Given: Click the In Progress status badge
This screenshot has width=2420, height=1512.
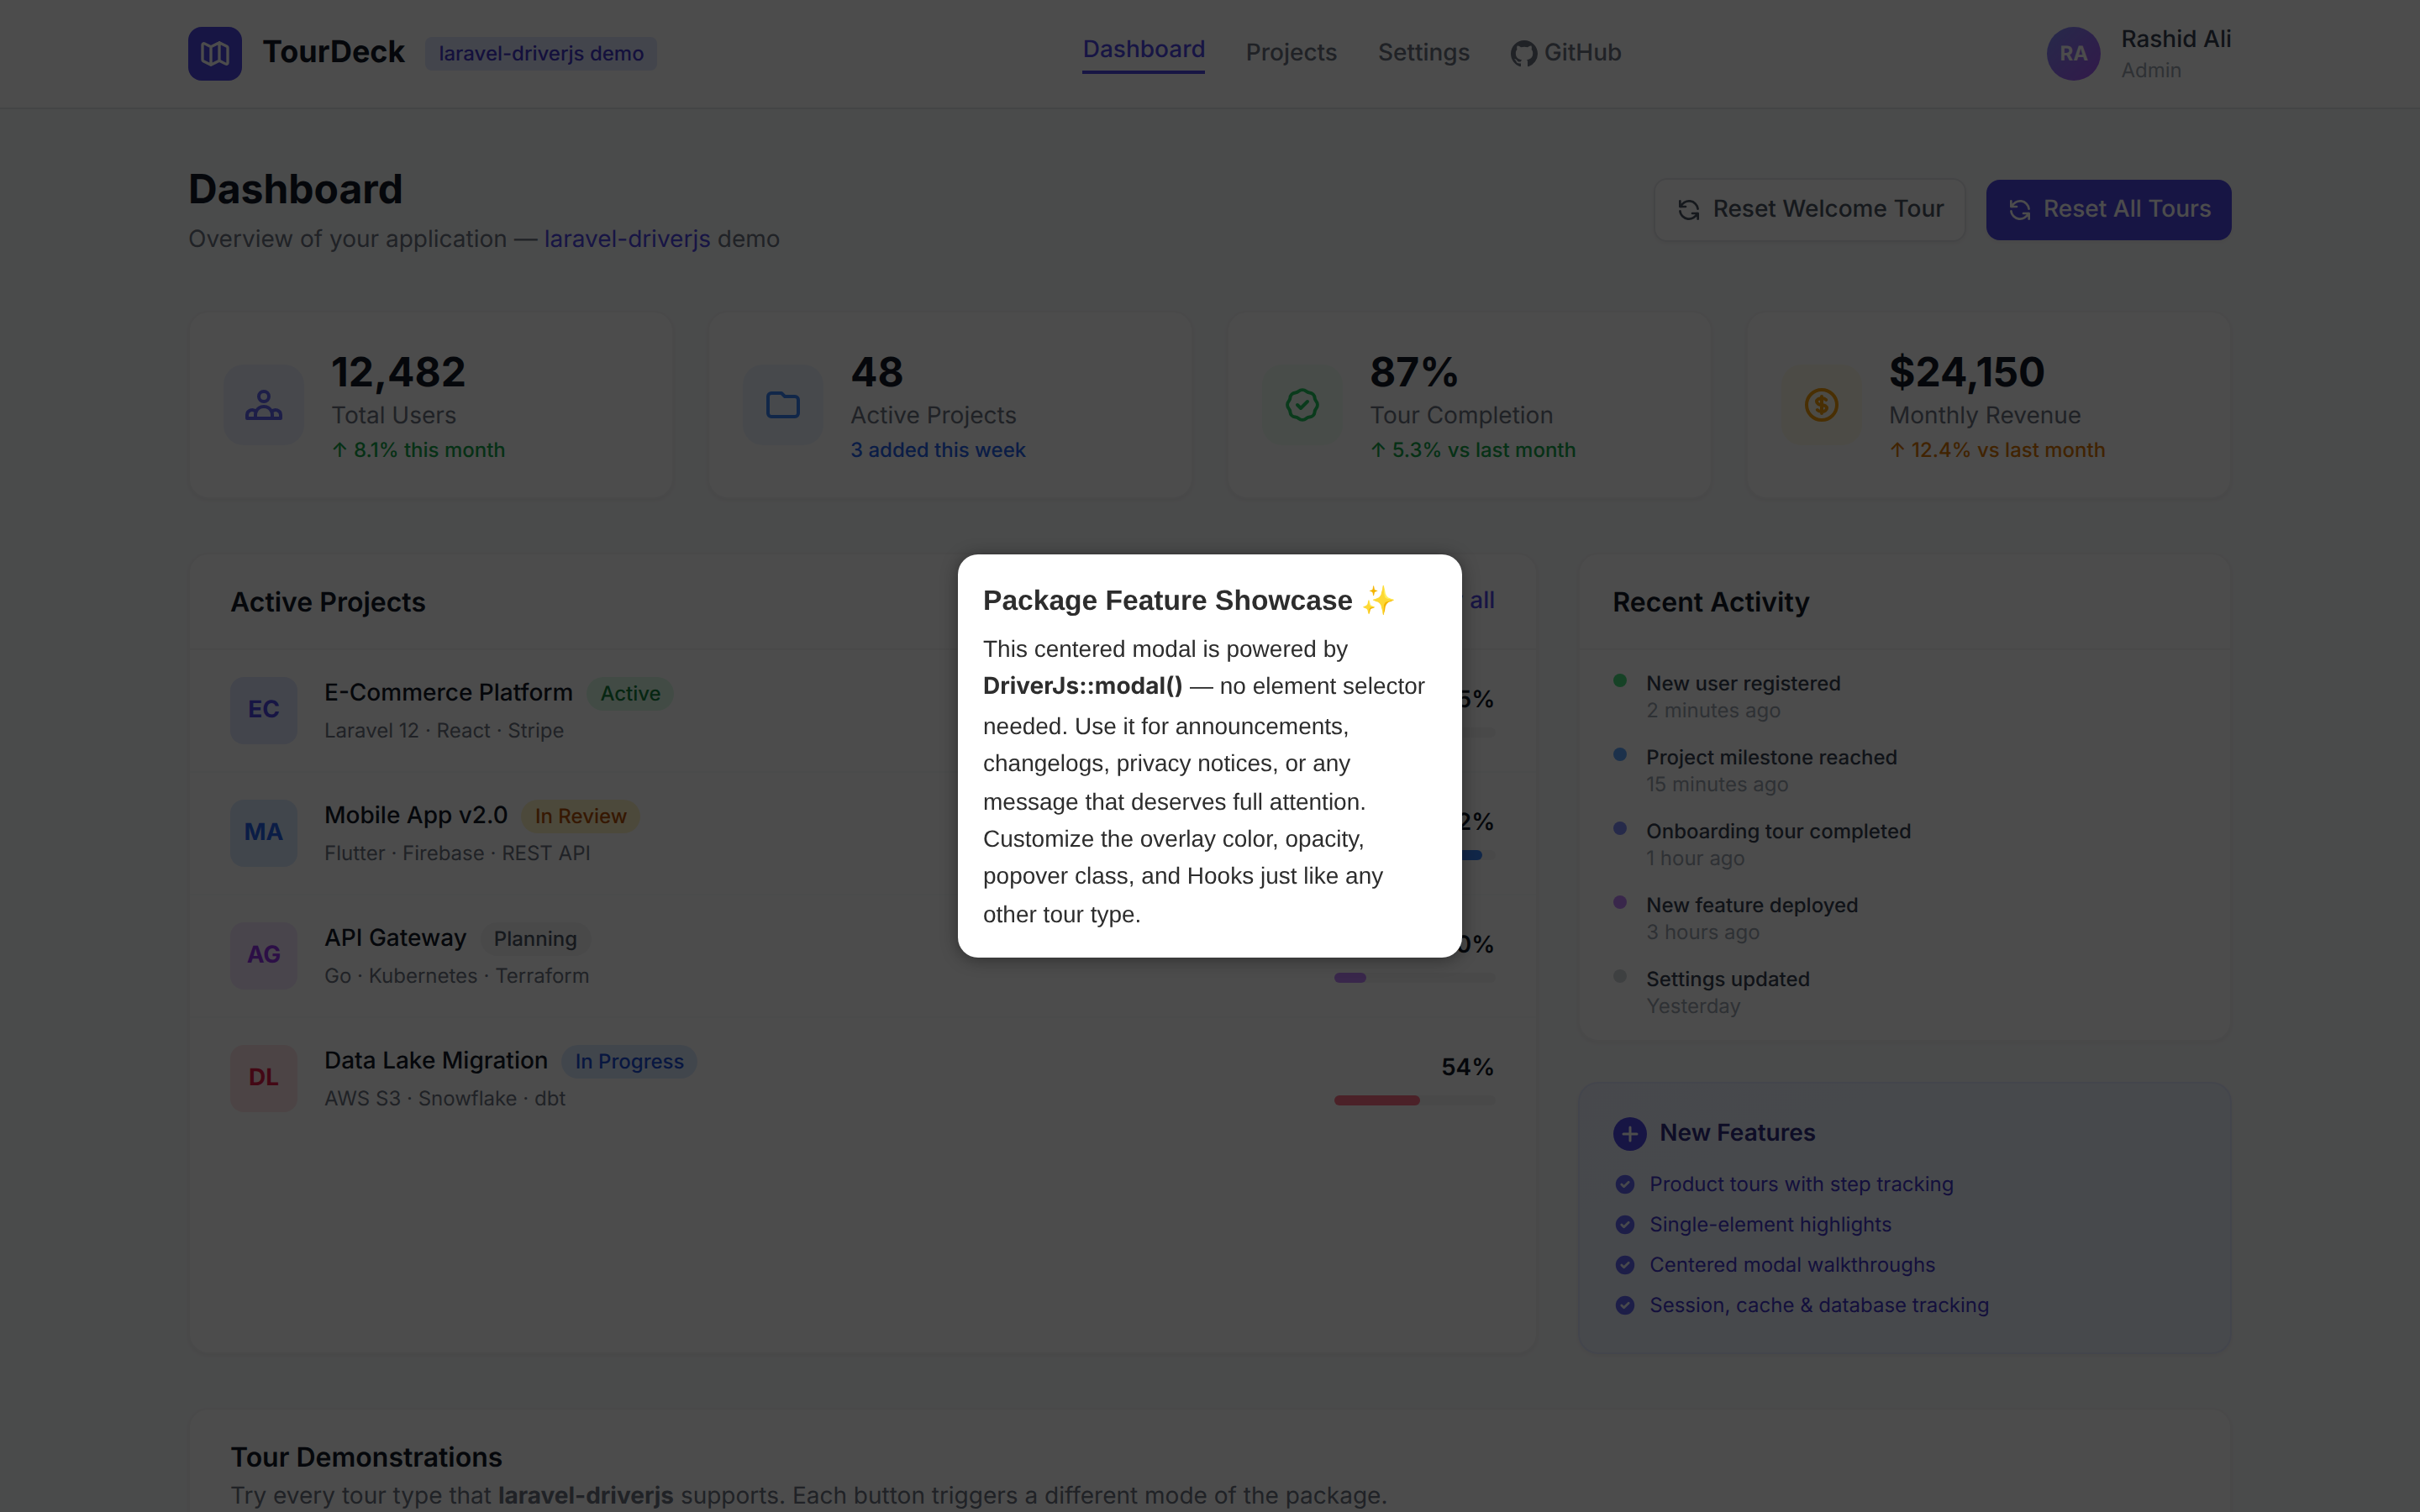Looking at the screenshot, I should click(x=629, y=1062).
